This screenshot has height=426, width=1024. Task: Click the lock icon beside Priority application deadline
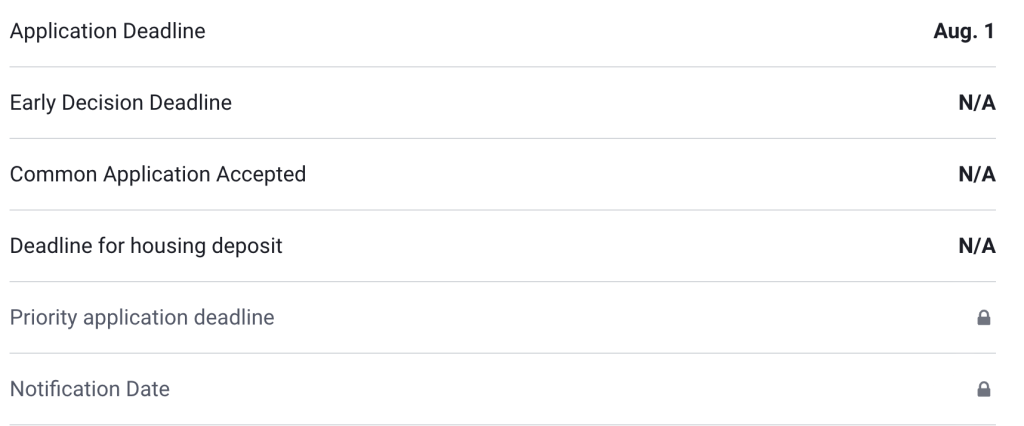(983, 318)
